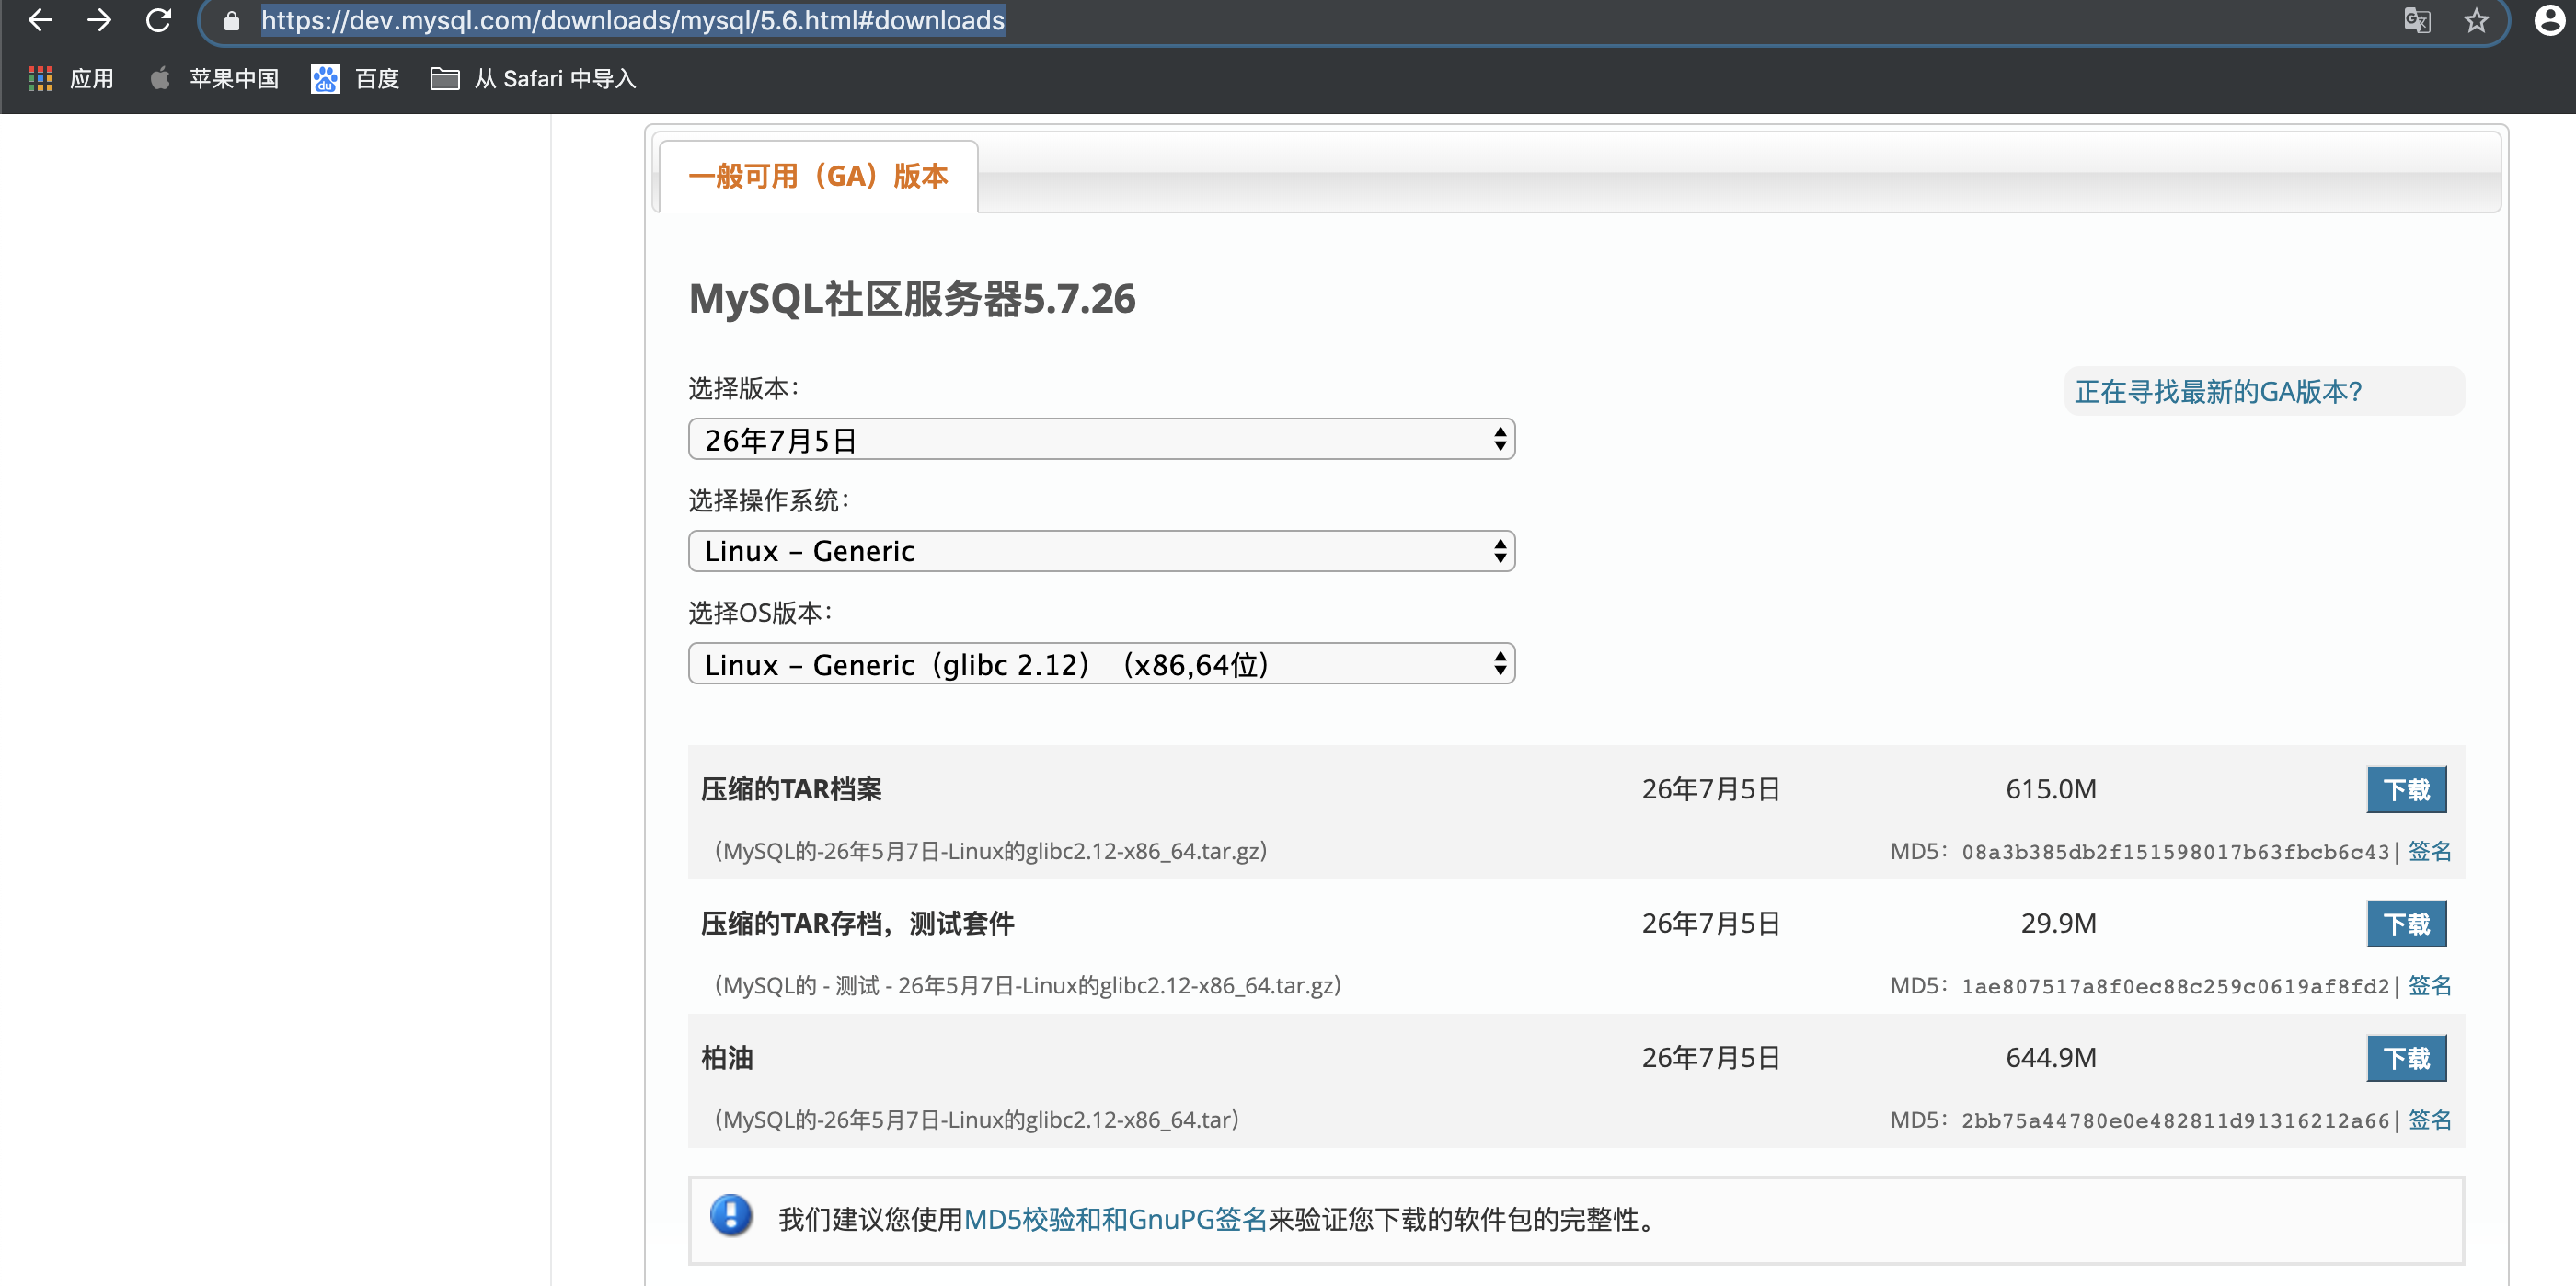Click the 压缩的TAR档案 row title

tap(791, 790)
